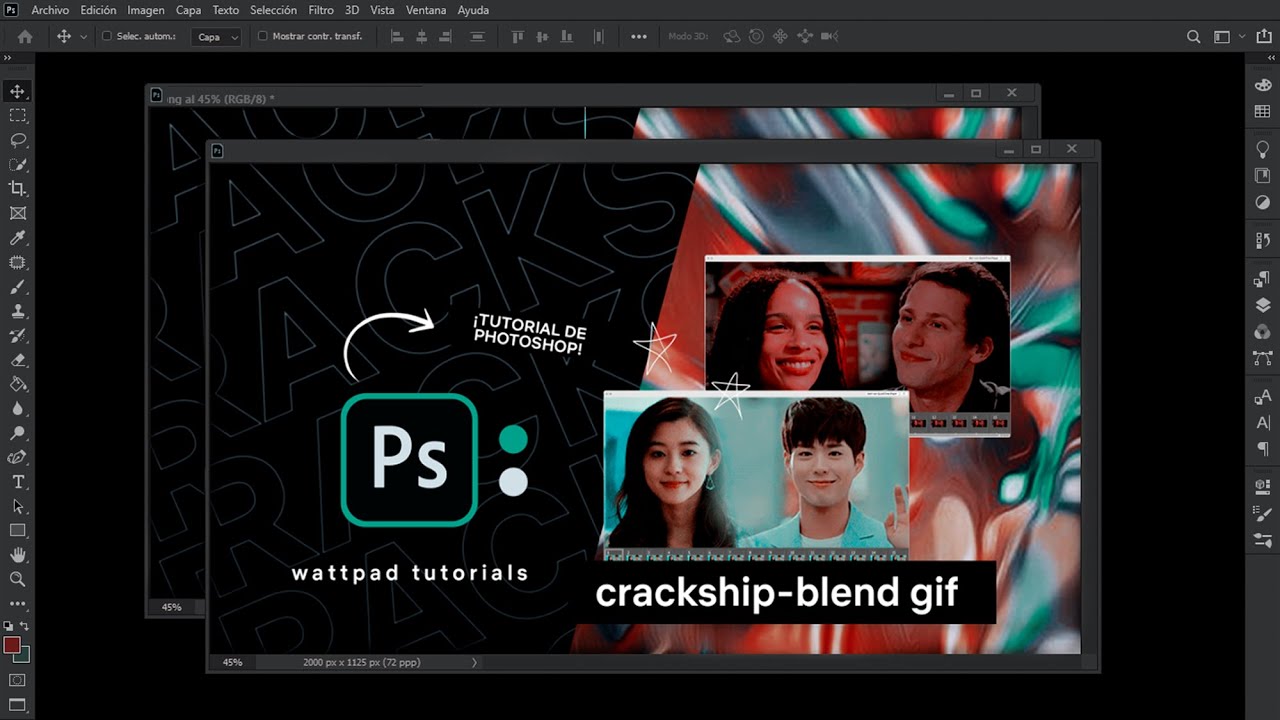Align horizontal centers button
The height and width of the screenshot is (720, 1280).
point(422,36)
